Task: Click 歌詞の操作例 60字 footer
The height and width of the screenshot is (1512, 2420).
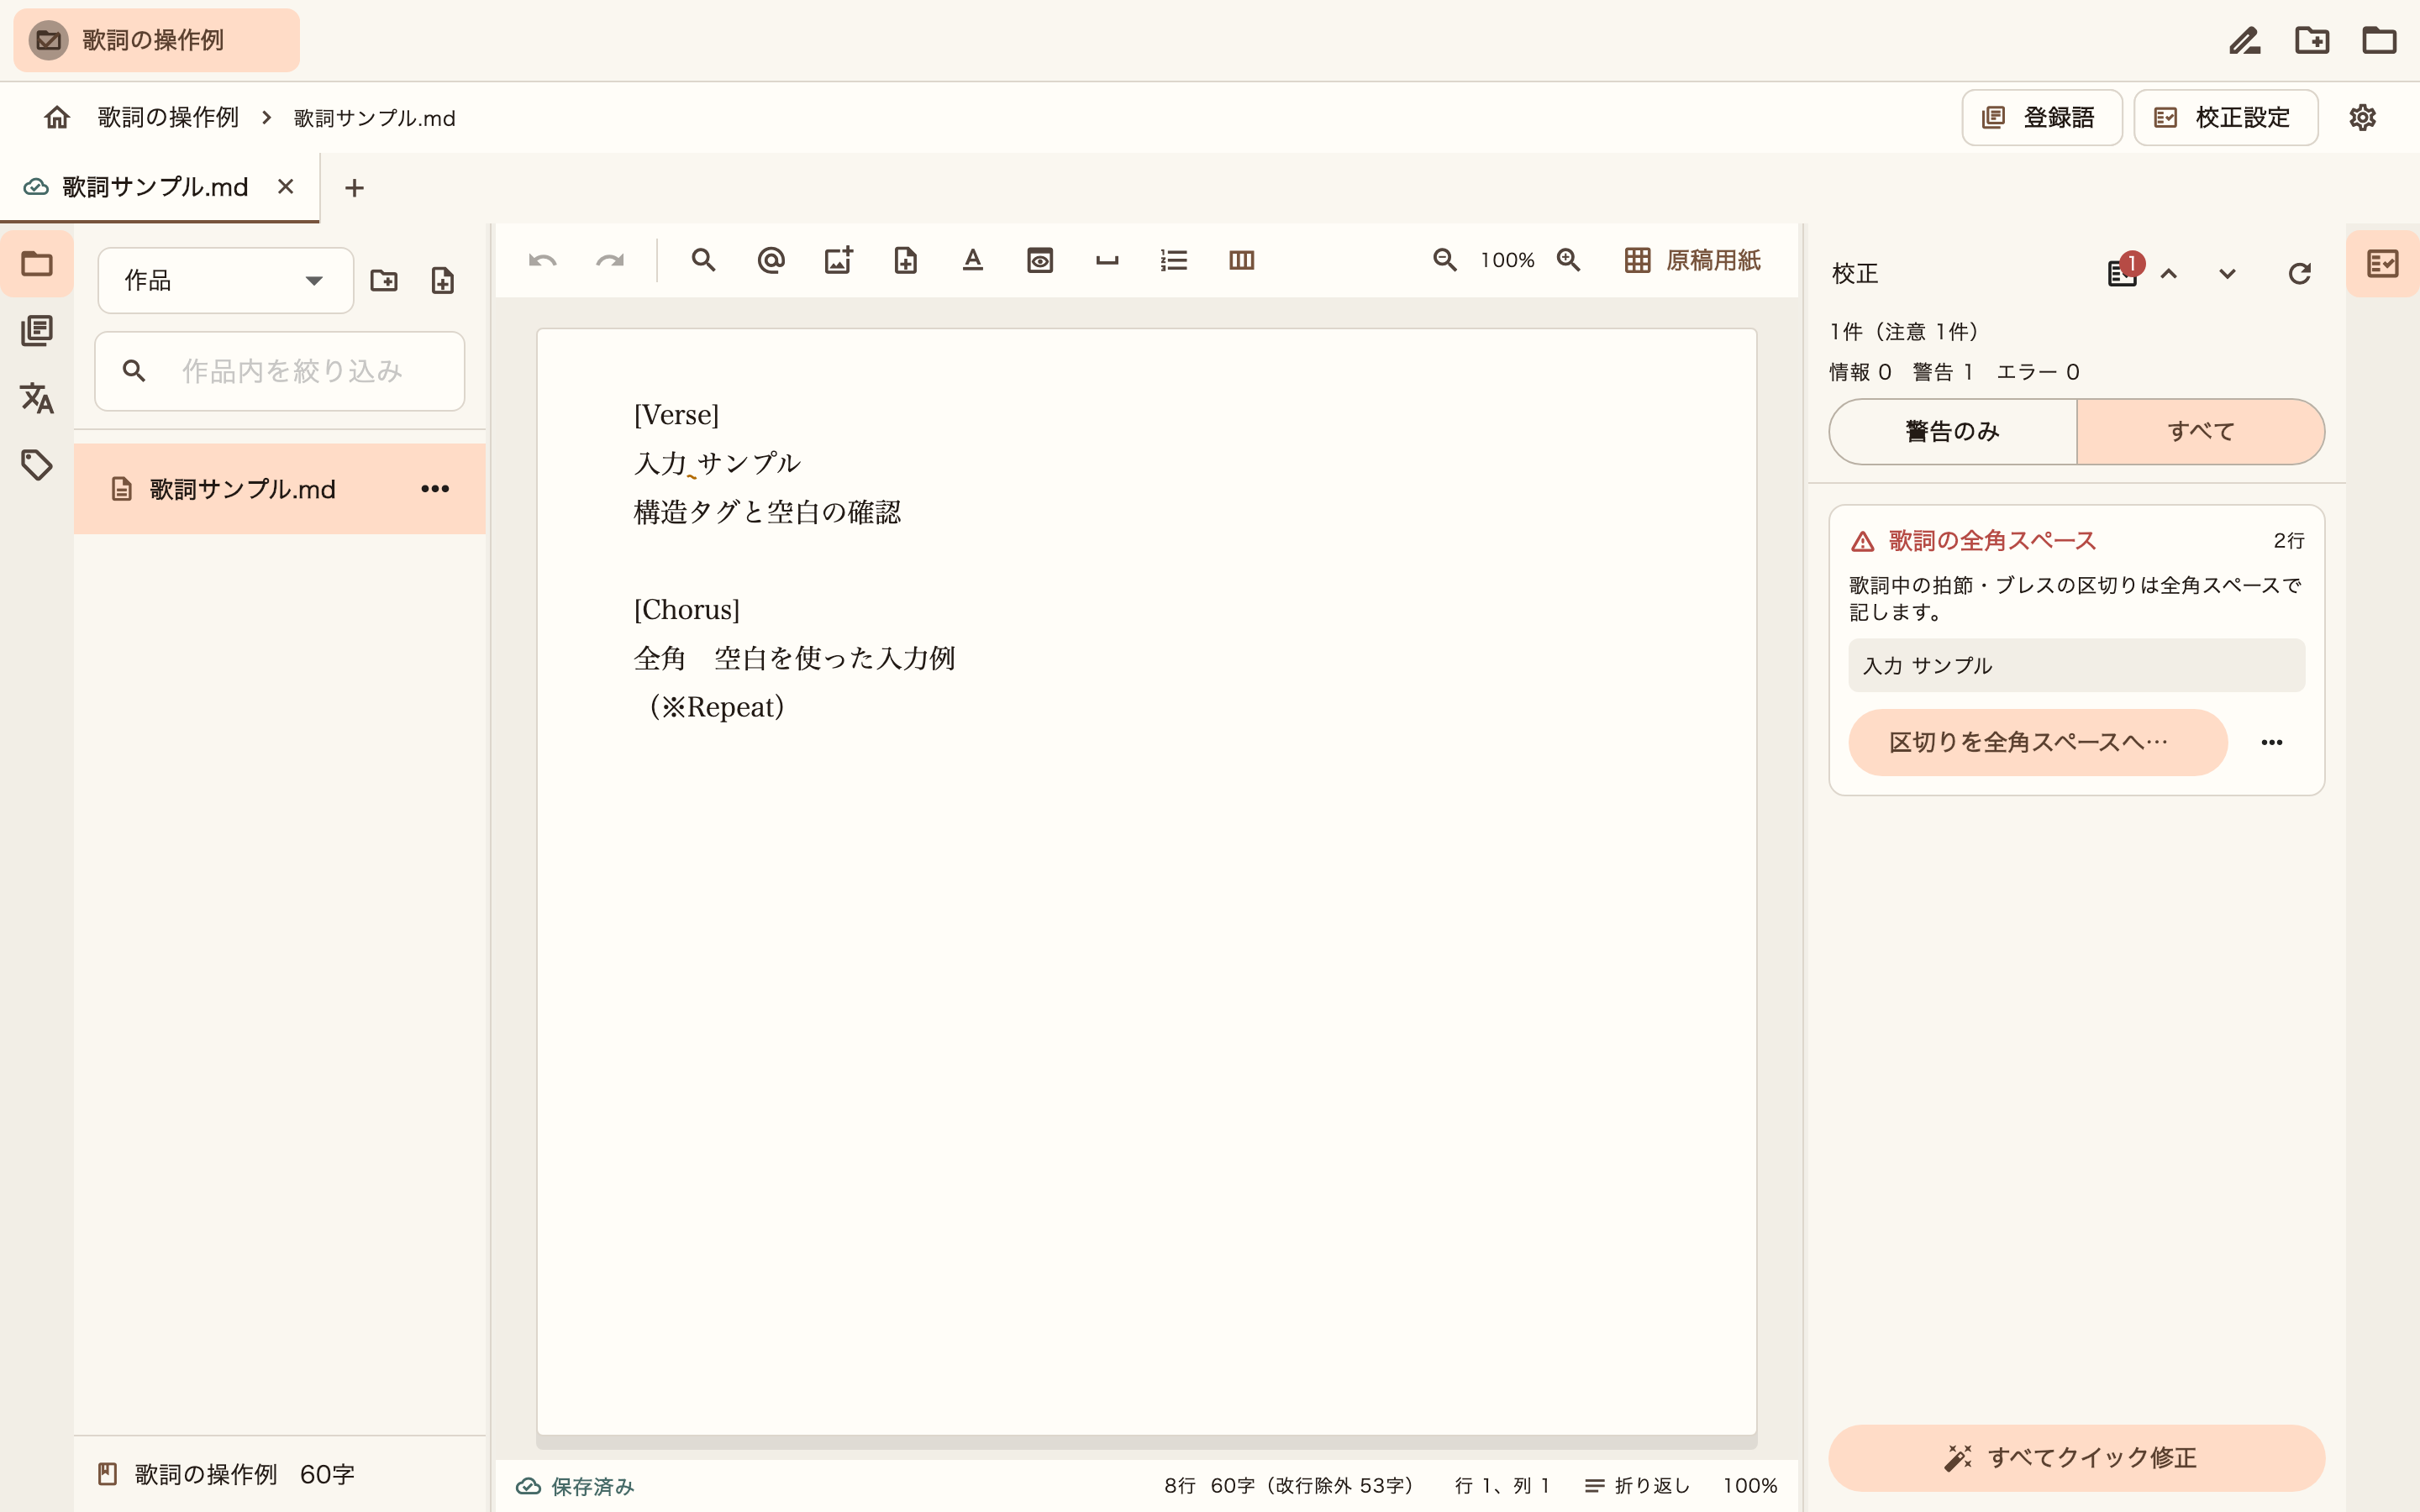Action: point(226,1475)
